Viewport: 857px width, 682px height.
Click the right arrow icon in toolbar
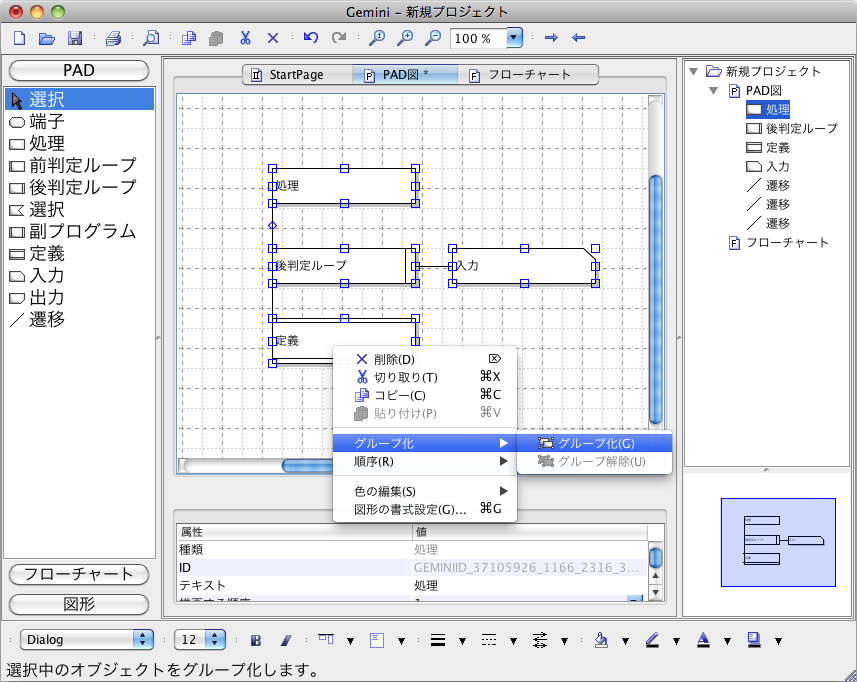[551, 38]
